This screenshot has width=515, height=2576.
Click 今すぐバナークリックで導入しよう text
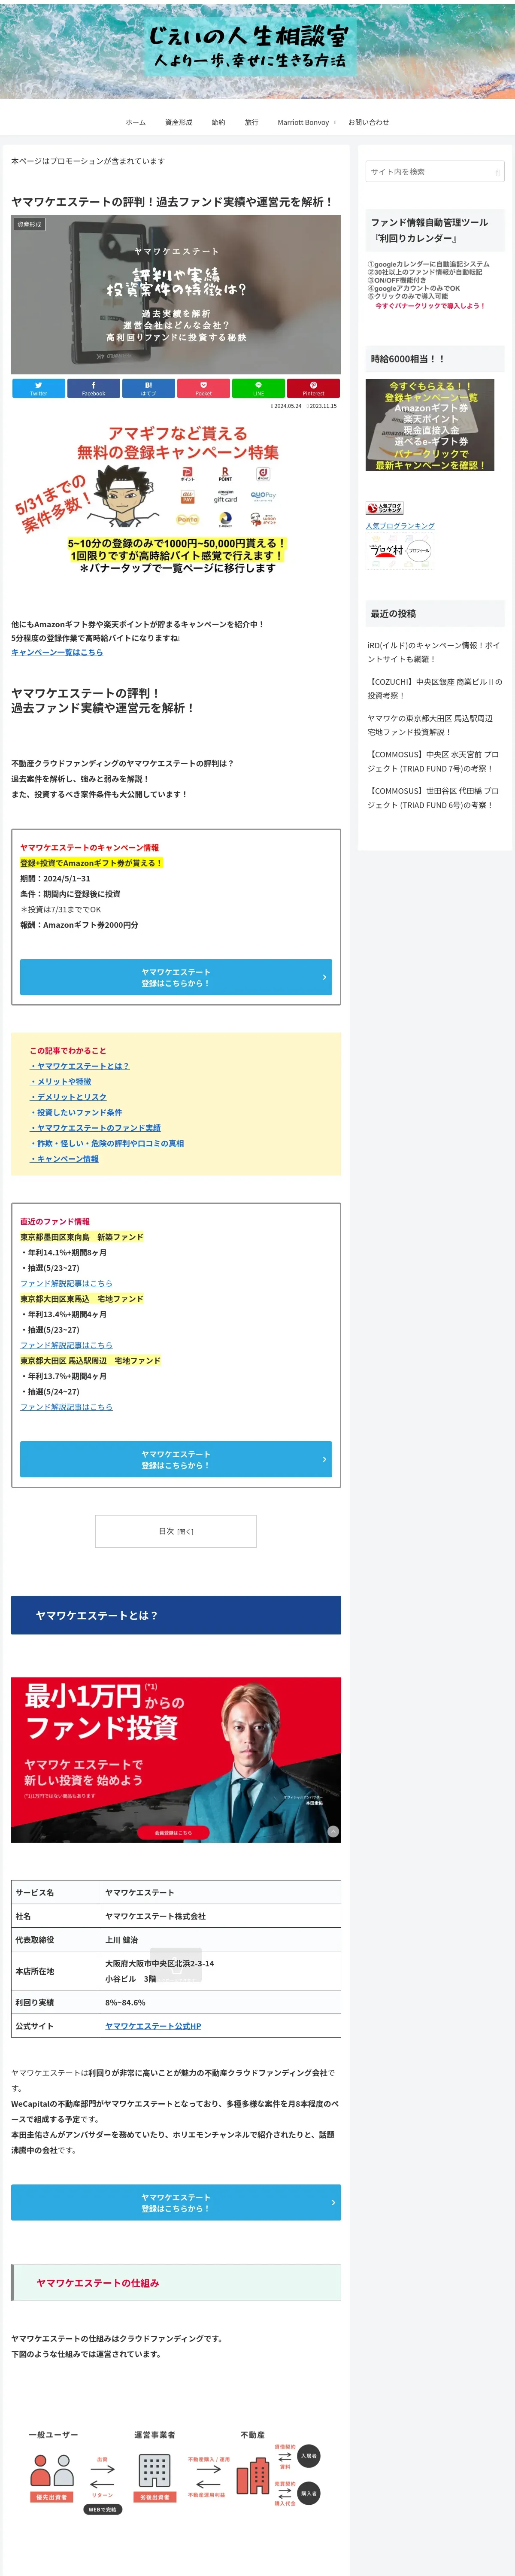pyautogui.click(x=430, y=306)
